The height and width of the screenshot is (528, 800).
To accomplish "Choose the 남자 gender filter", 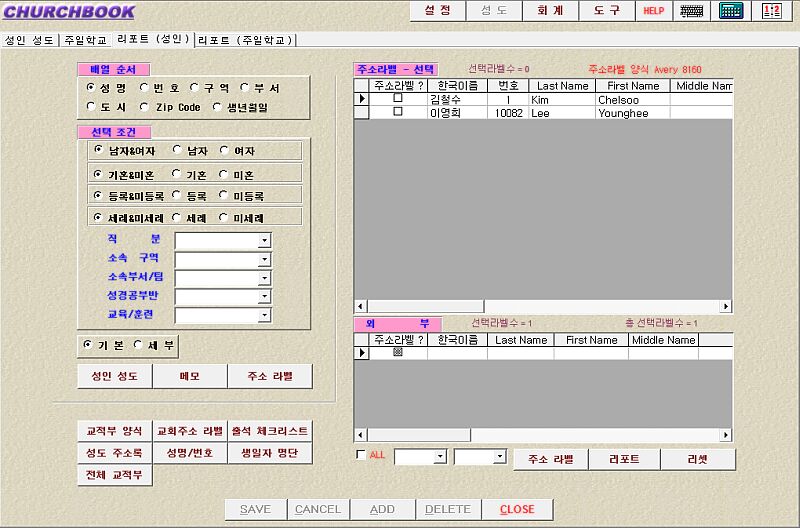I will click(177, 150).
